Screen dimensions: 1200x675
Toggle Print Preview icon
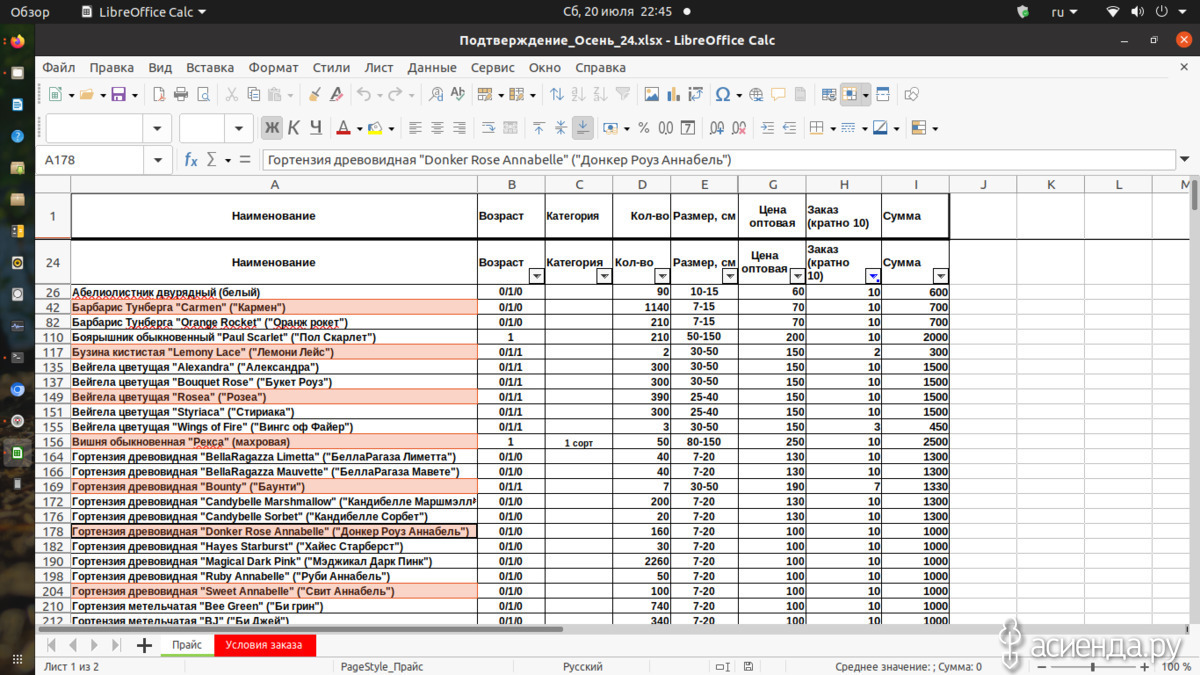204,95
